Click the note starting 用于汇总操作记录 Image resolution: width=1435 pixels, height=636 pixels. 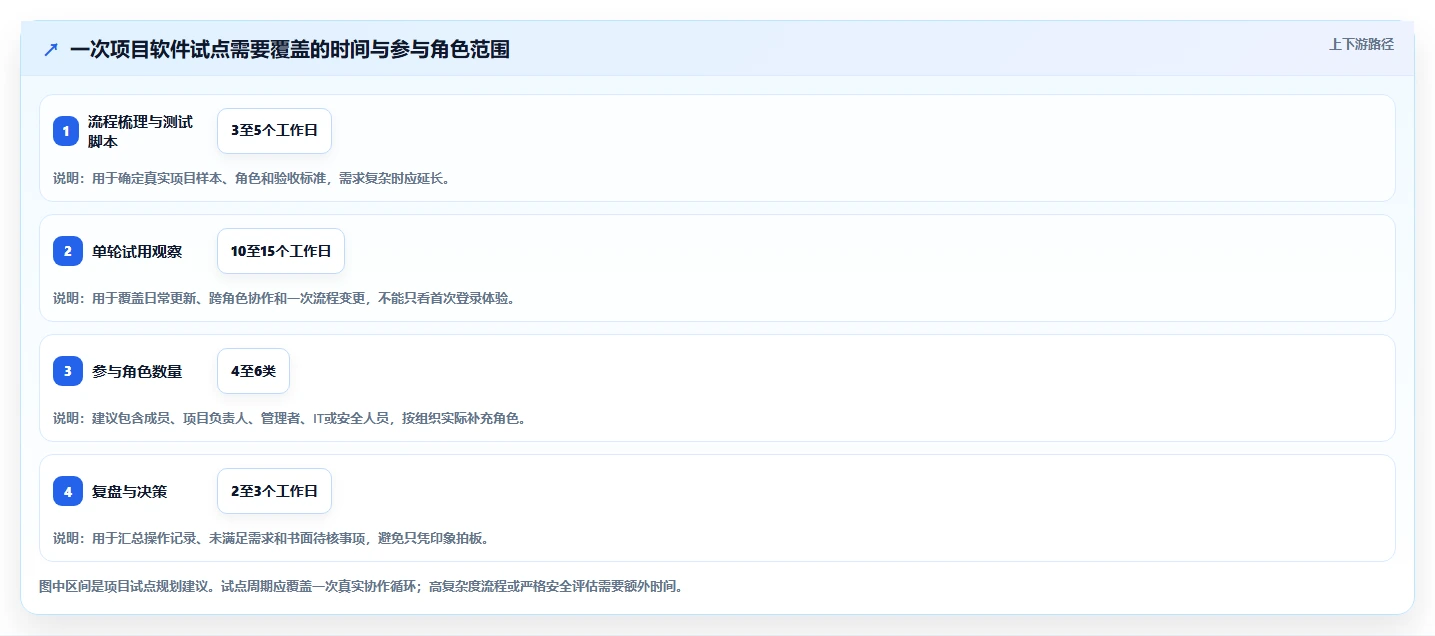271,538
